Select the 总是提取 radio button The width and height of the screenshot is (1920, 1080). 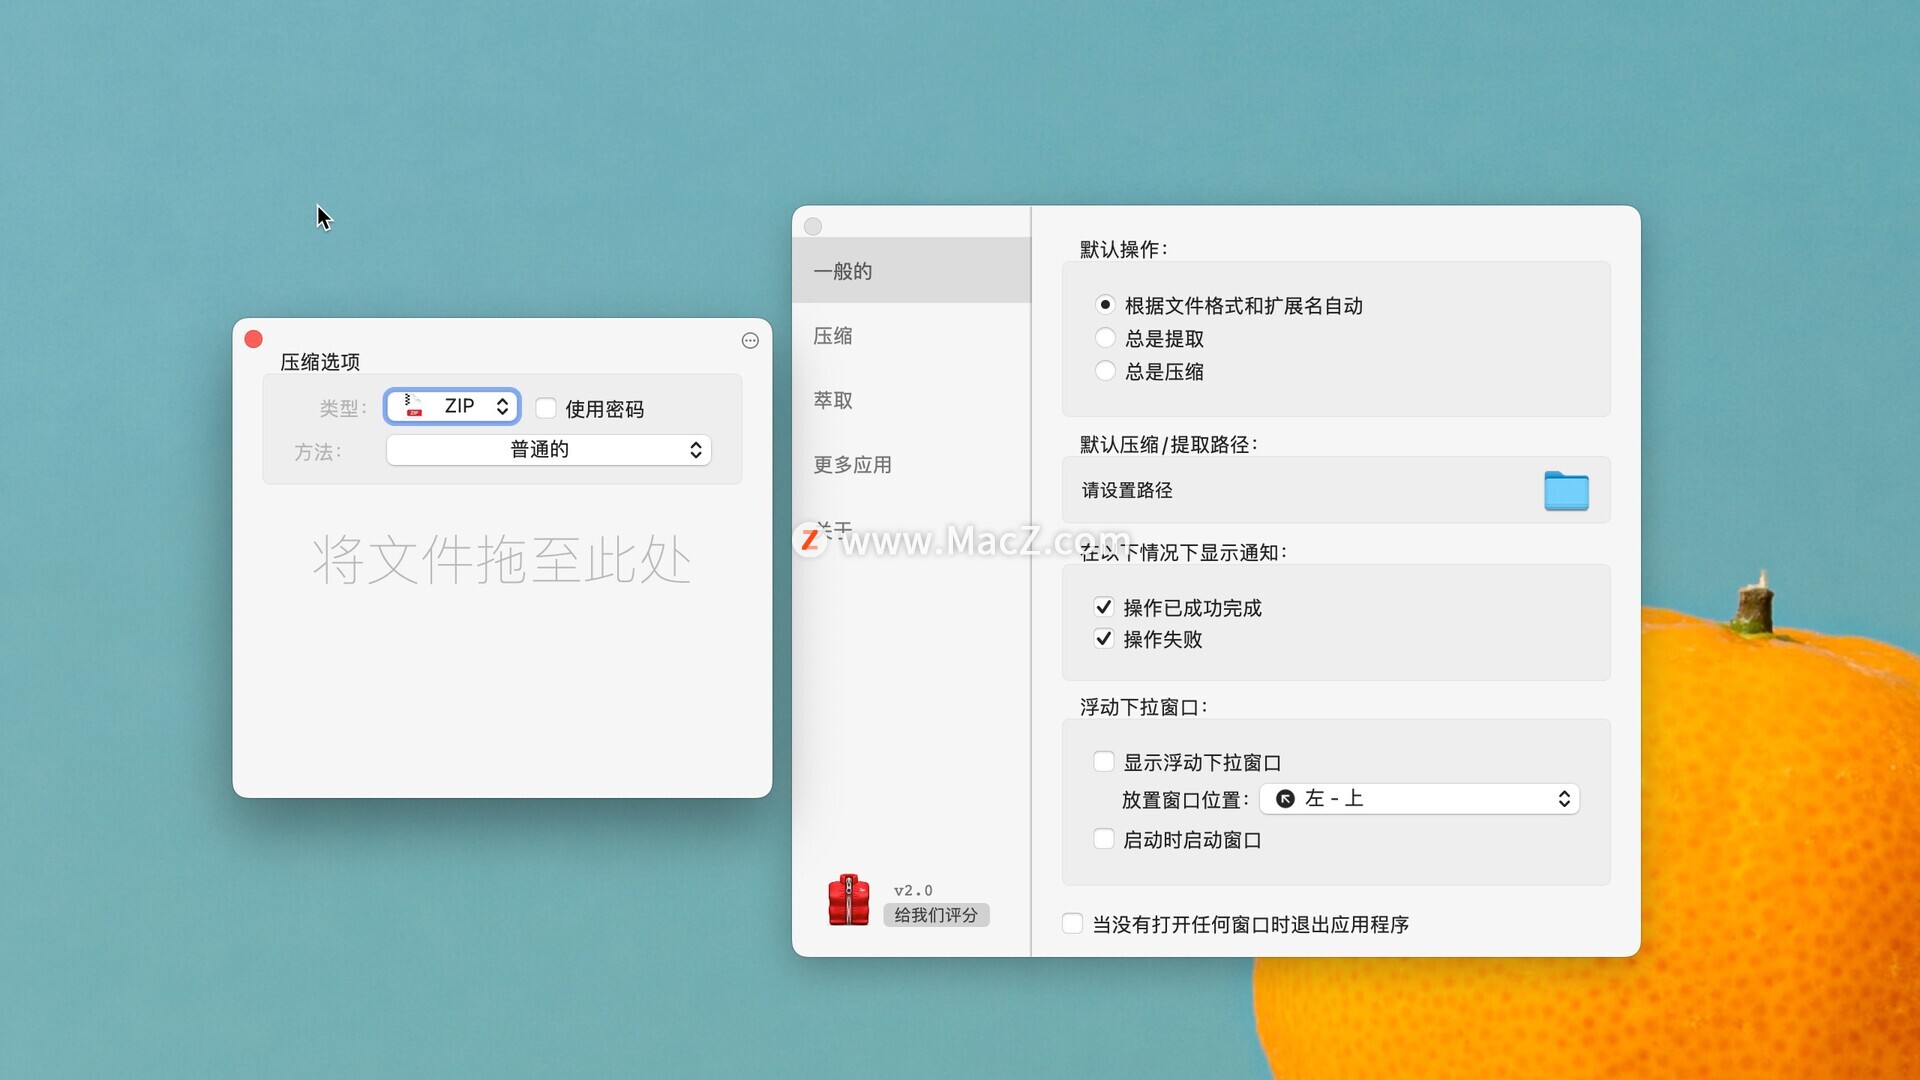click(x=1105, y=338)
